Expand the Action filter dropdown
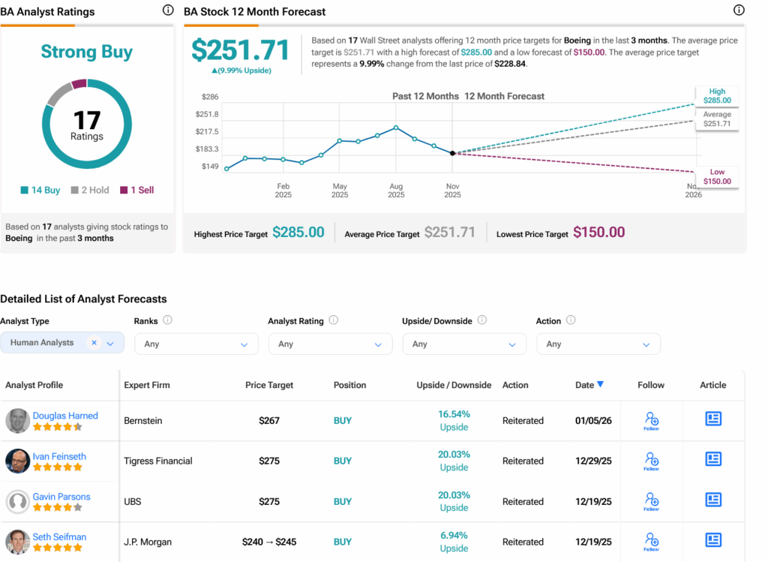Viewport: 768px width, 562px height. (598, 344)
